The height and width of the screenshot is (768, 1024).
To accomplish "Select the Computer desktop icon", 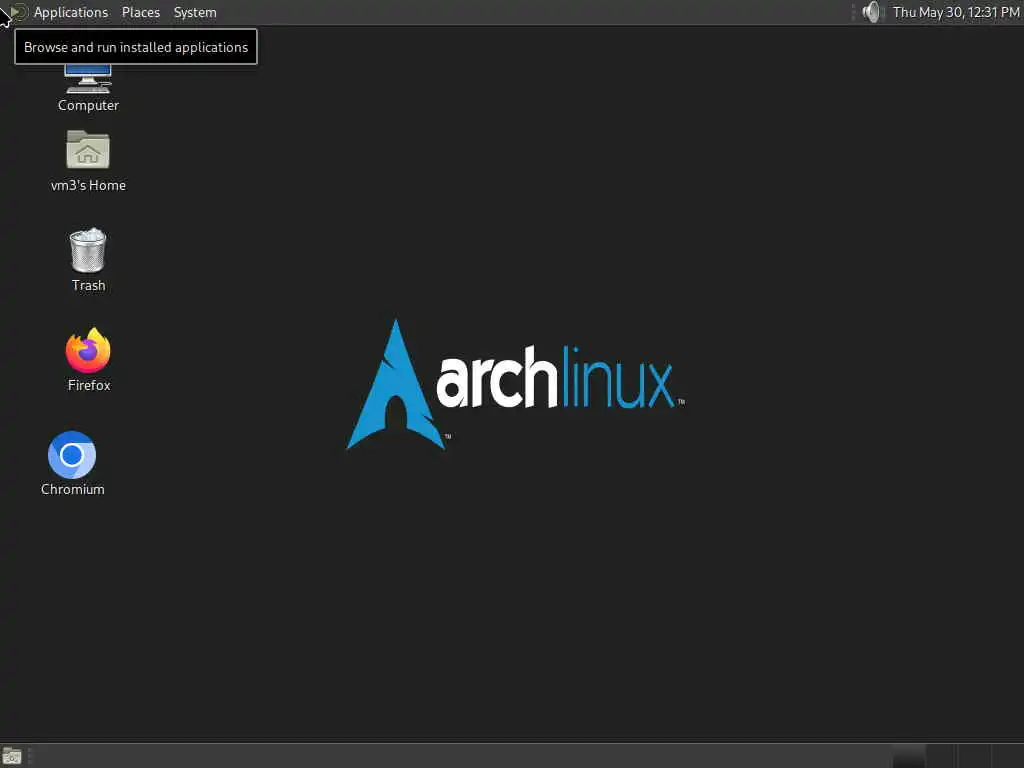I will (x=88, y=88).
